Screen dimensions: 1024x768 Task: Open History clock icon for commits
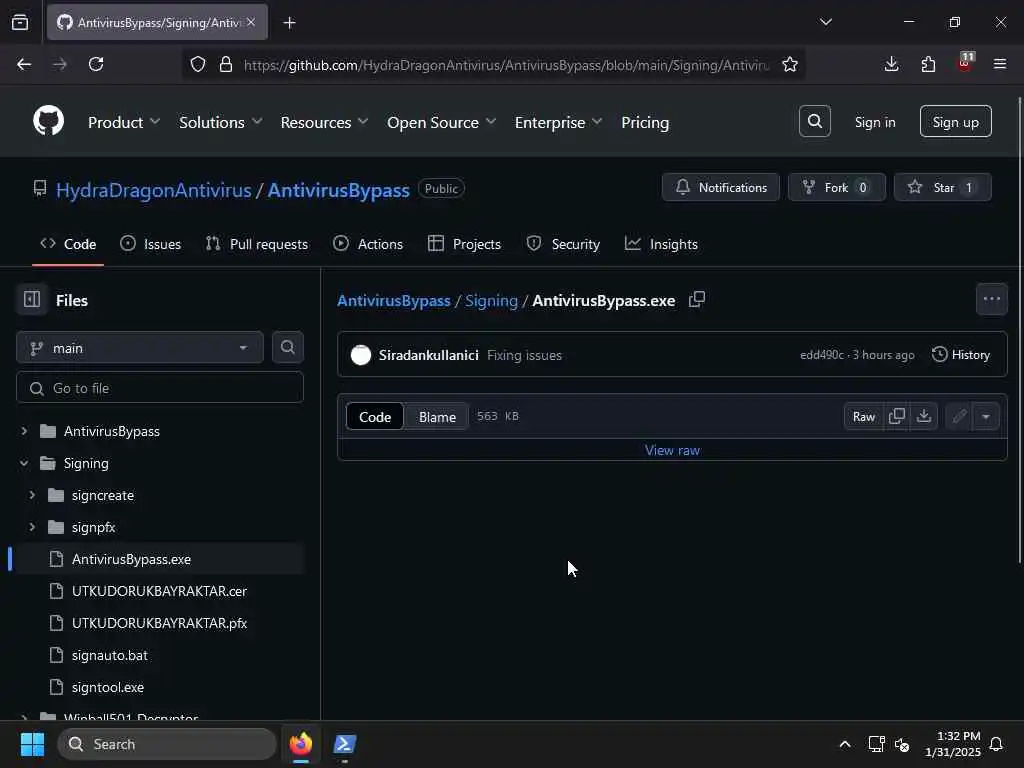[x=939, y=355]
